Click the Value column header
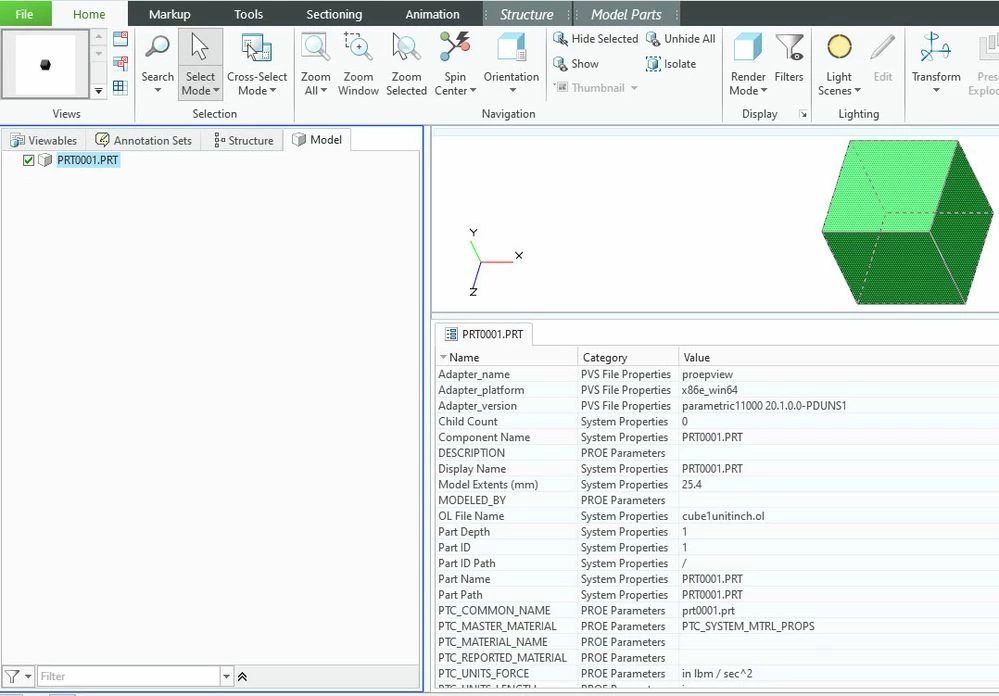This screenshot has width=999, height=696. point(838,358)
